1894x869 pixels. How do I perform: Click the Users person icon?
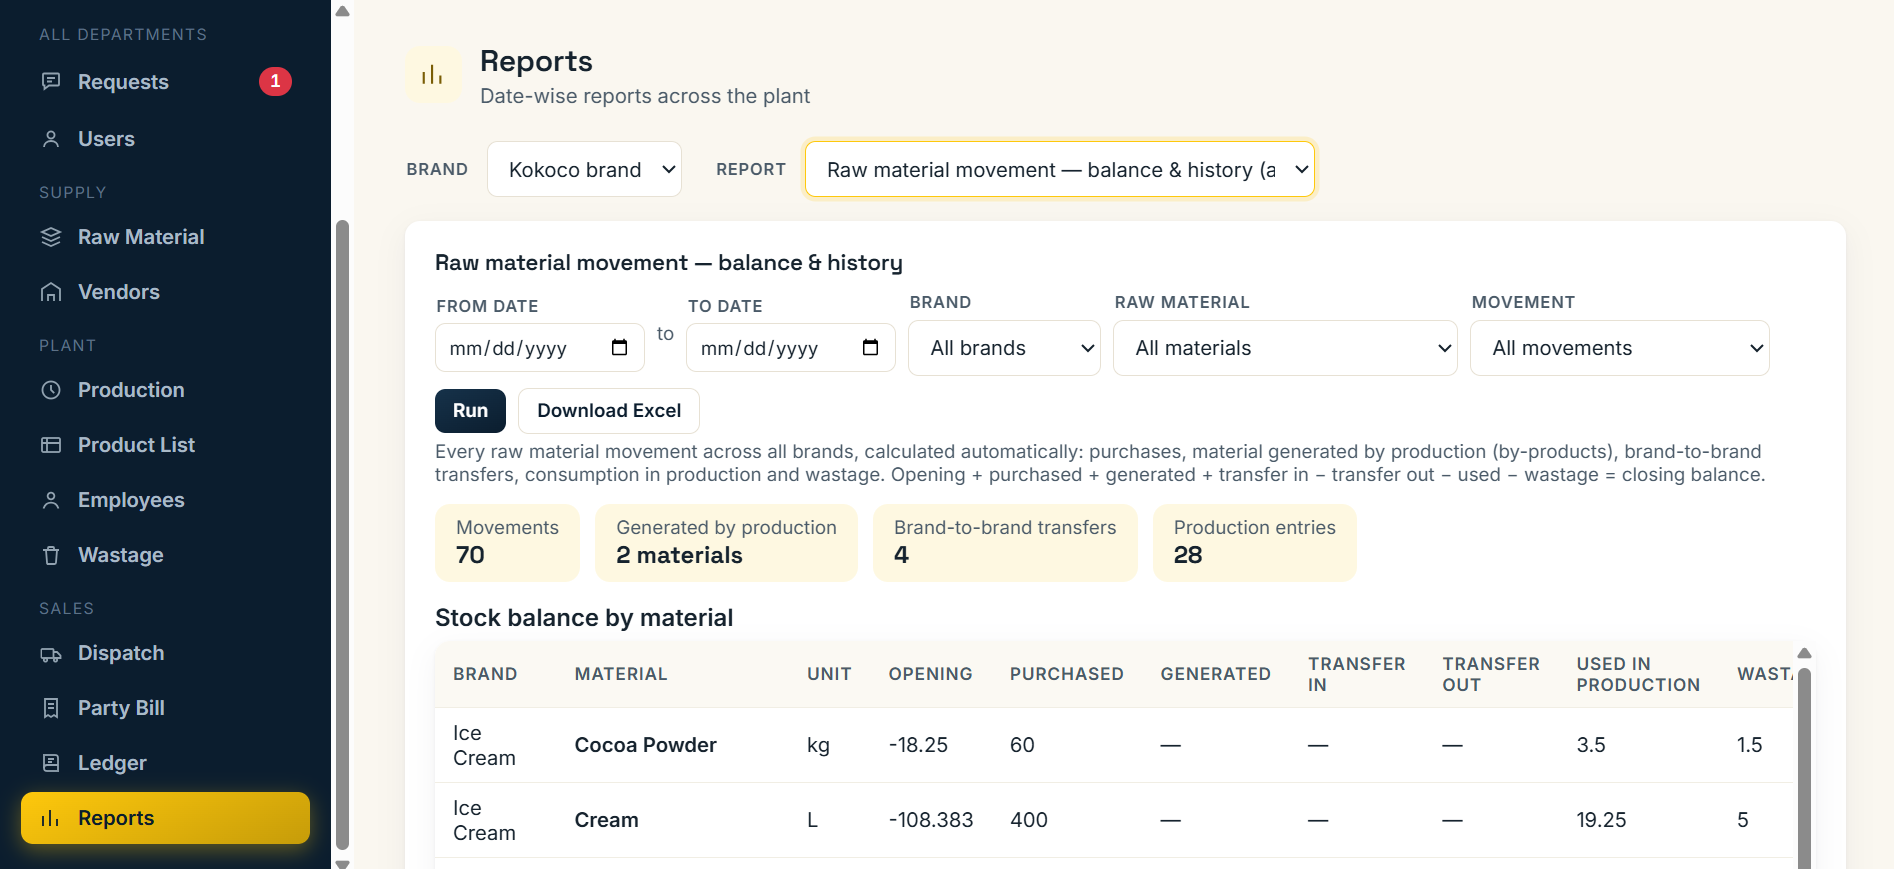pyautogui.click(x=51, y=139)
